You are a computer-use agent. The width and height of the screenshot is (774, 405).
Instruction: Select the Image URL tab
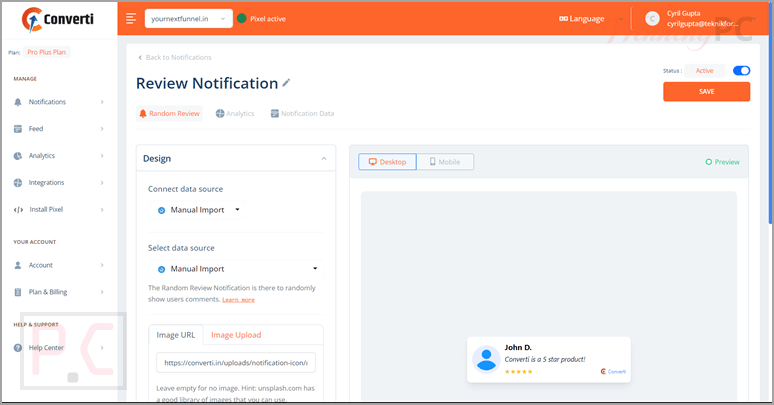point(176,335)
